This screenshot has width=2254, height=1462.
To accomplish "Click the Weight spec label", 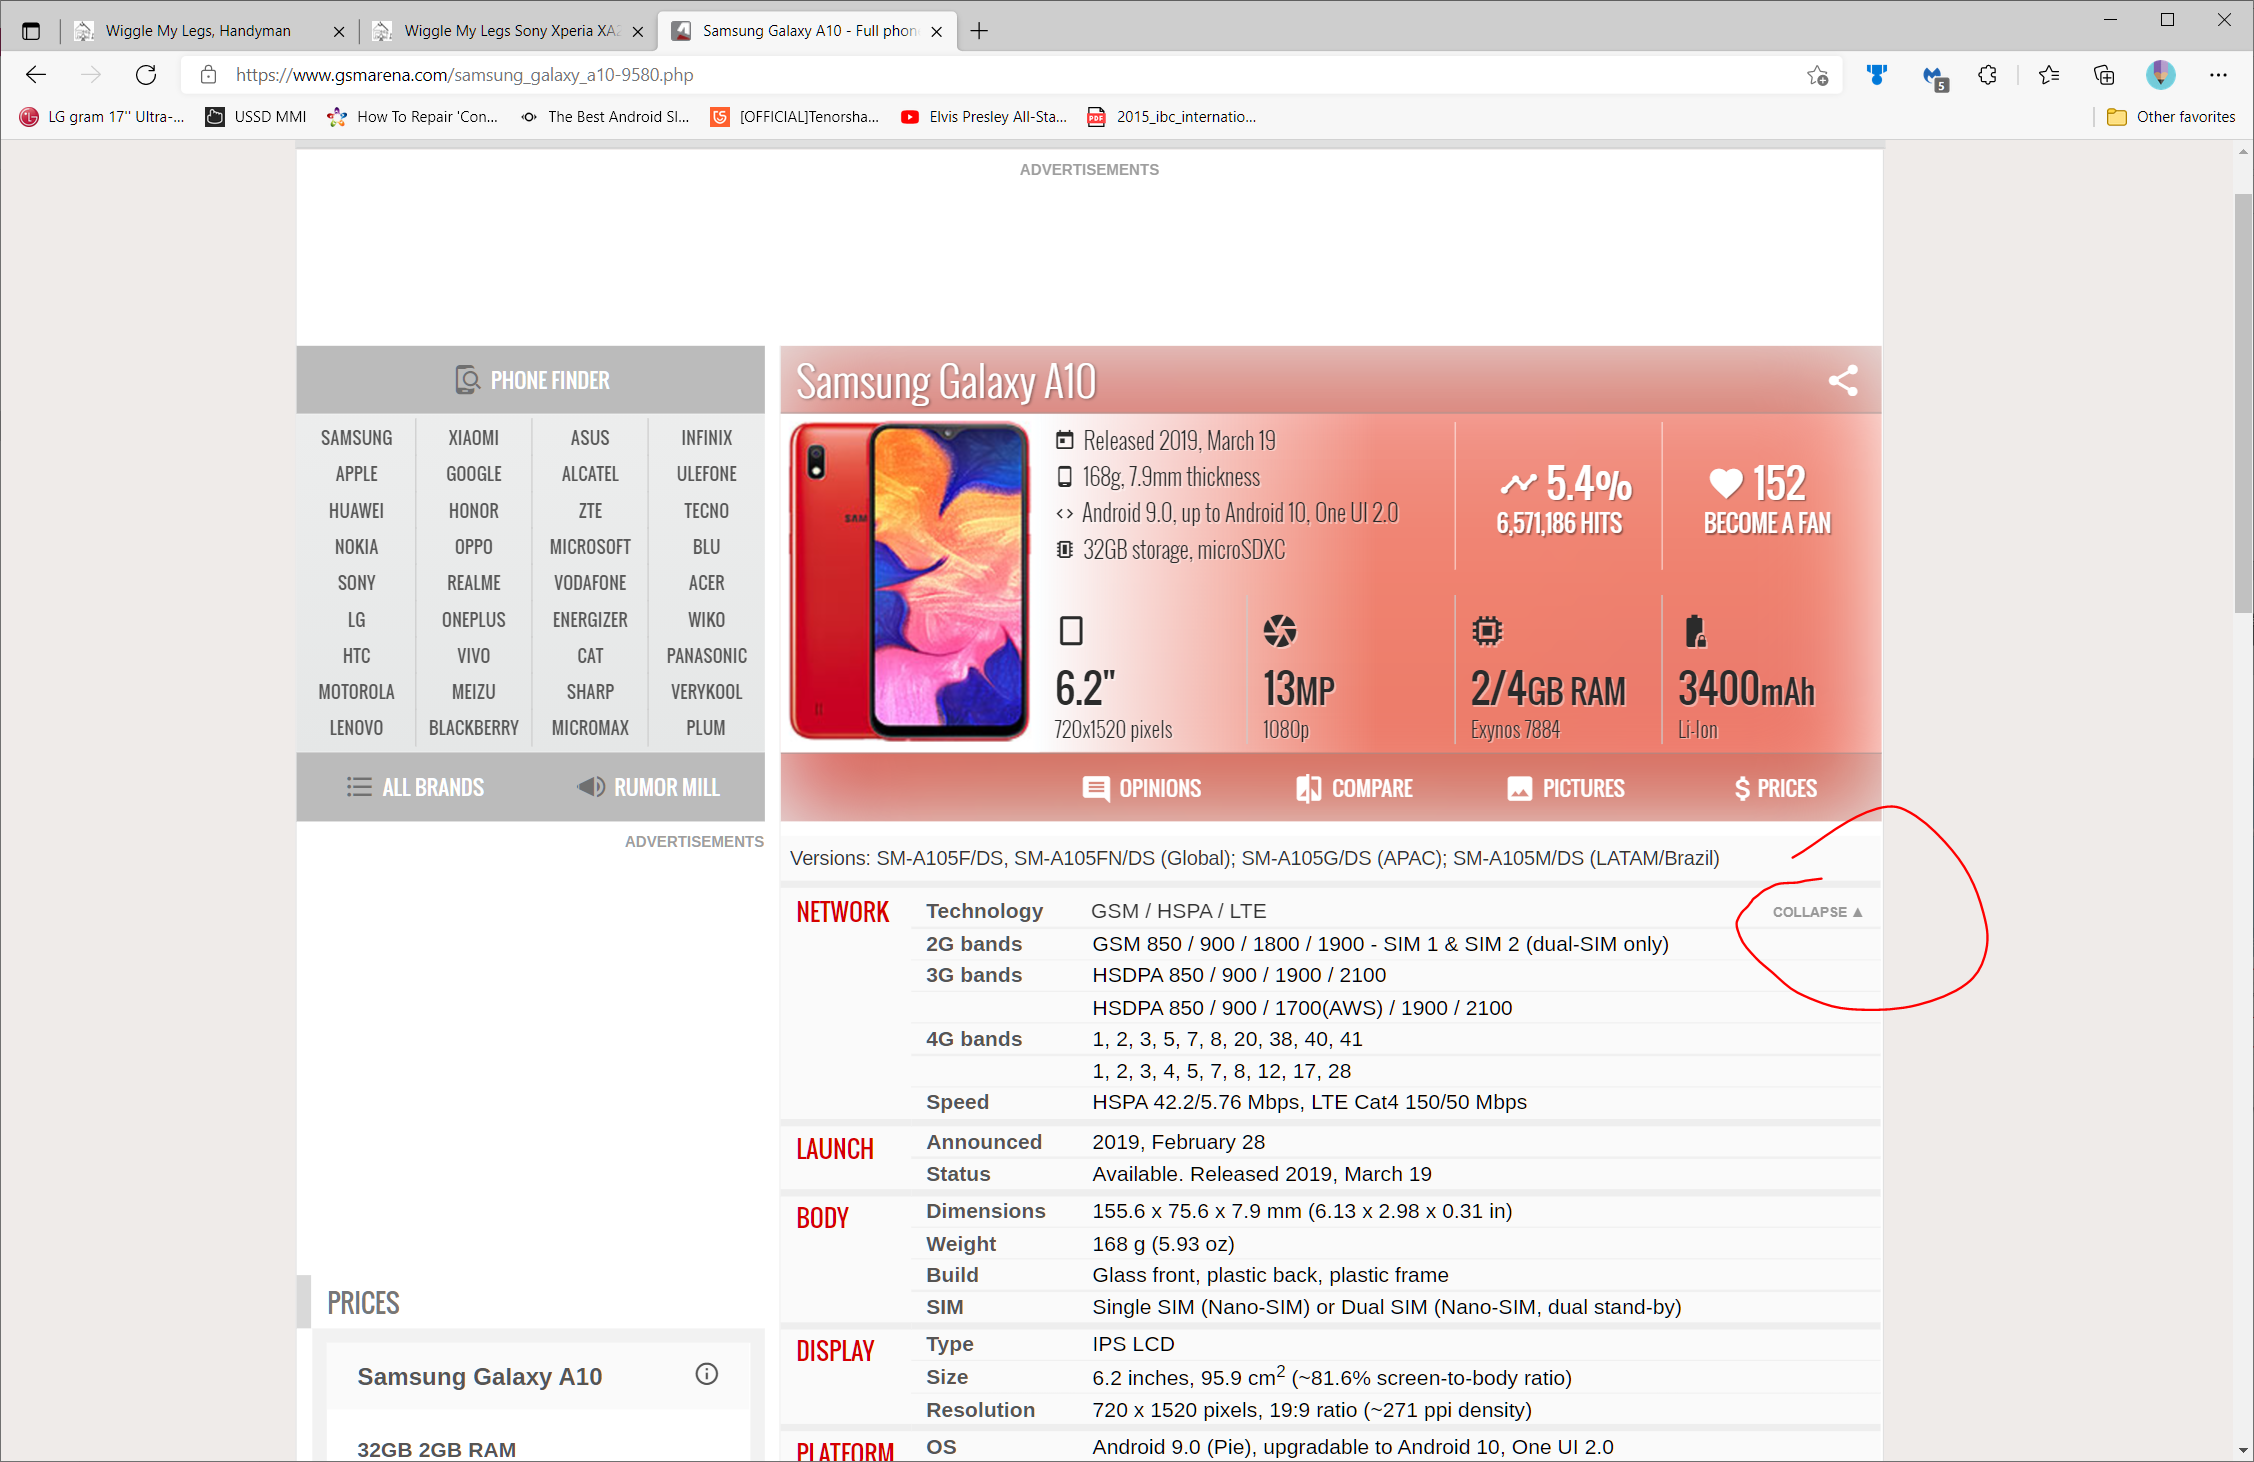I will tap(961, 1244).
